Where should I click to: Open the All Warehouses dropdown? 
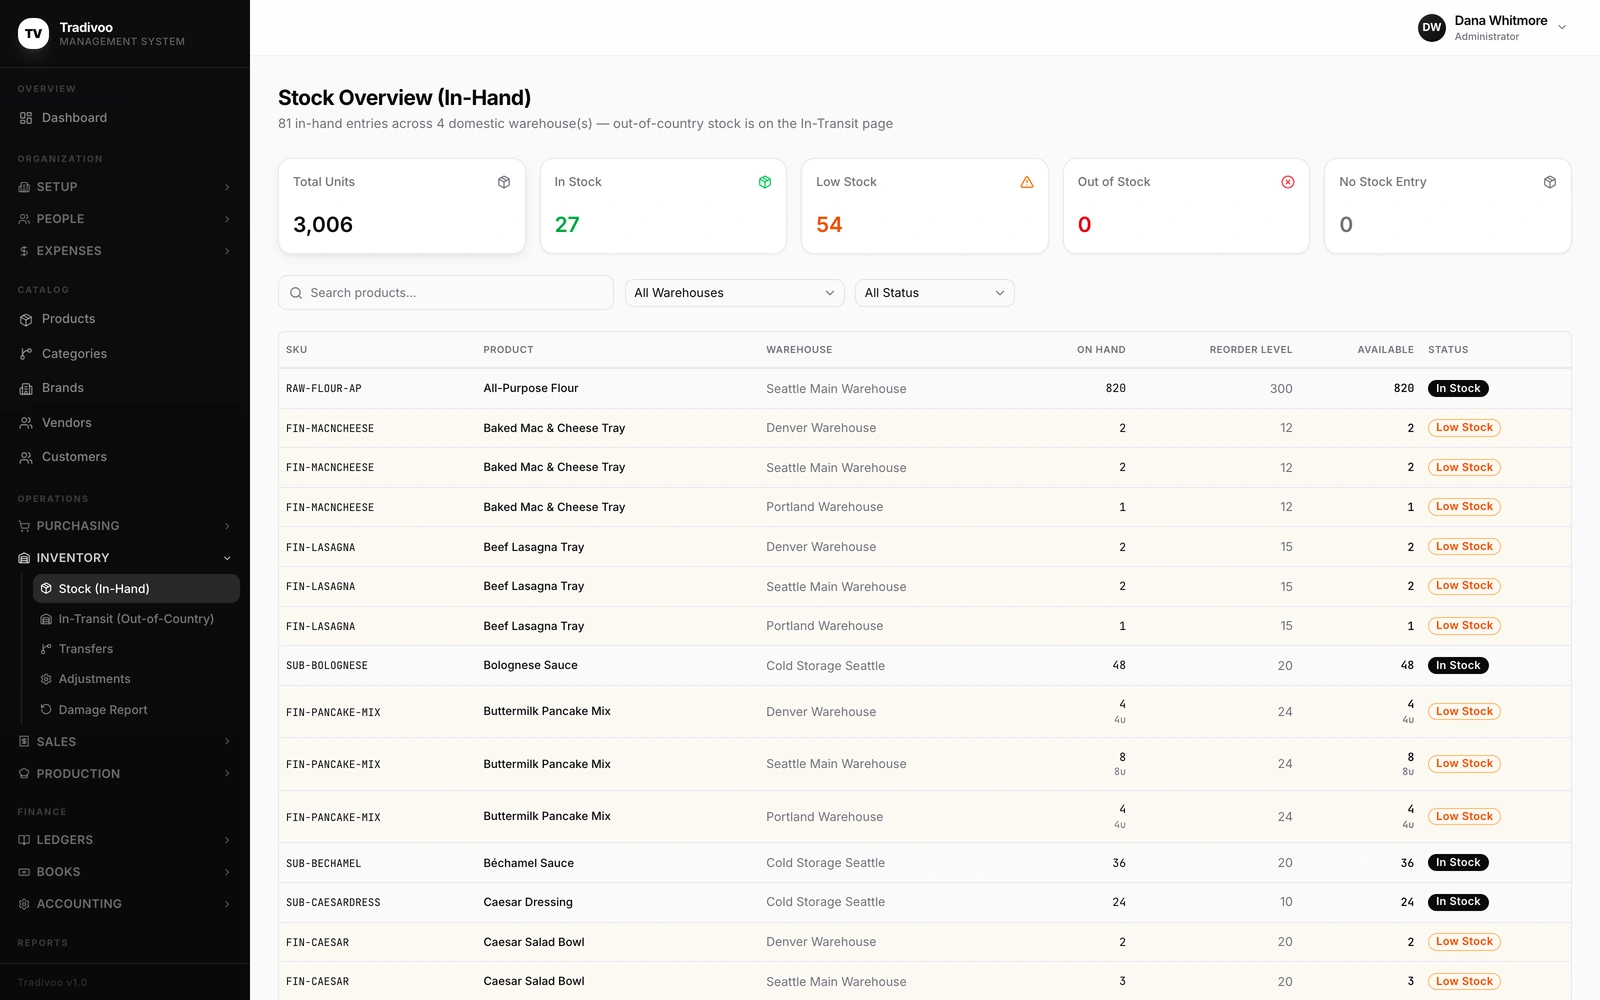pyautogui.click(x=735, y=293)
